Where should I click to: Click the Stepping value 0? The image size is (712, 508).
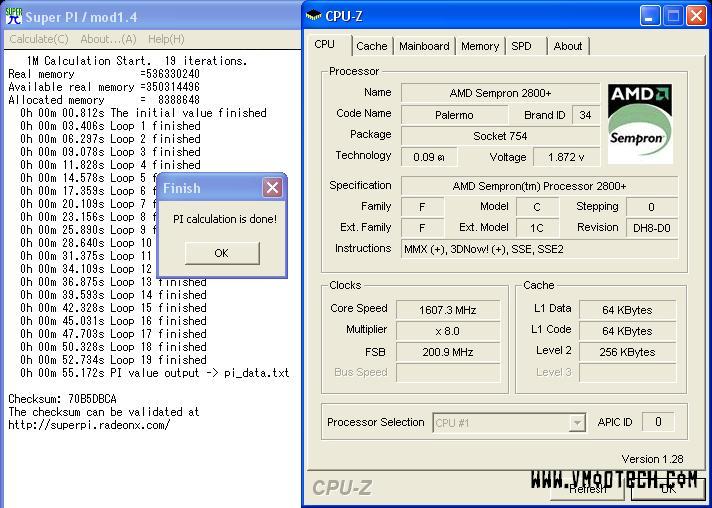coord(652,207)
